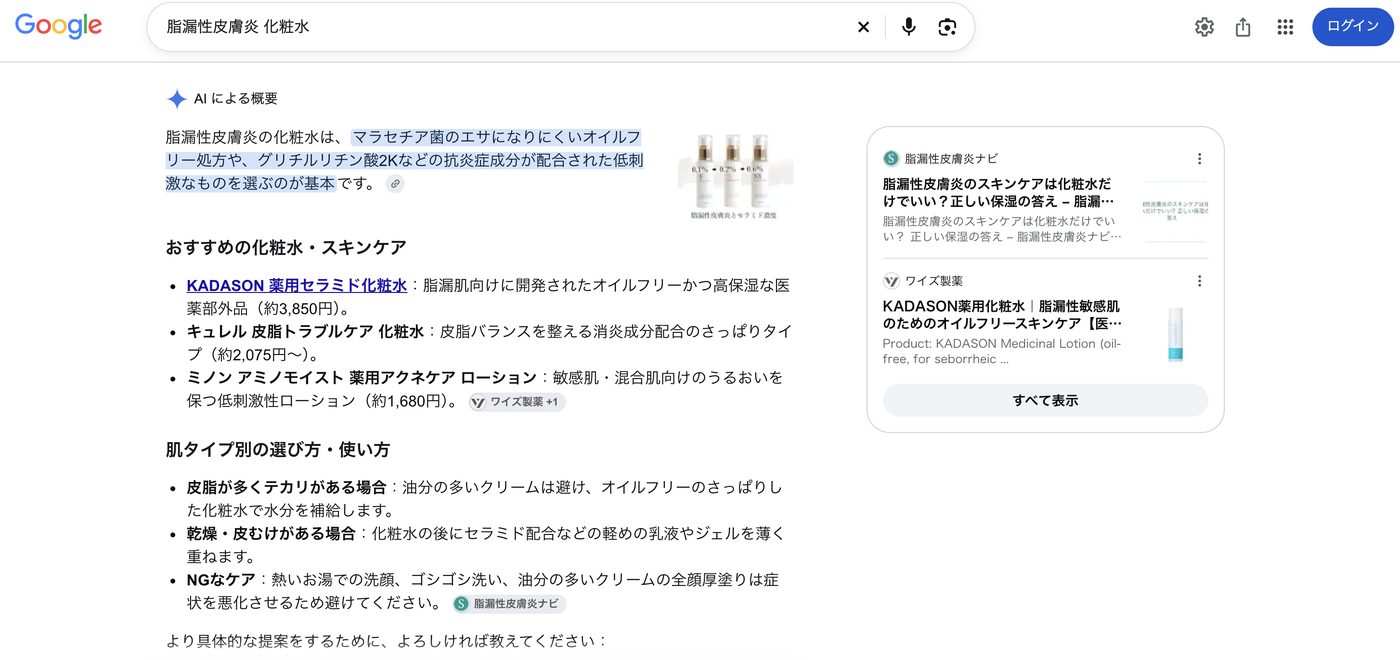The height and width of the screenshot is (660, 1400).
Task: Open more options for the 脂漏性皮膚炎ナビ card
Action: pos(1199,158)
